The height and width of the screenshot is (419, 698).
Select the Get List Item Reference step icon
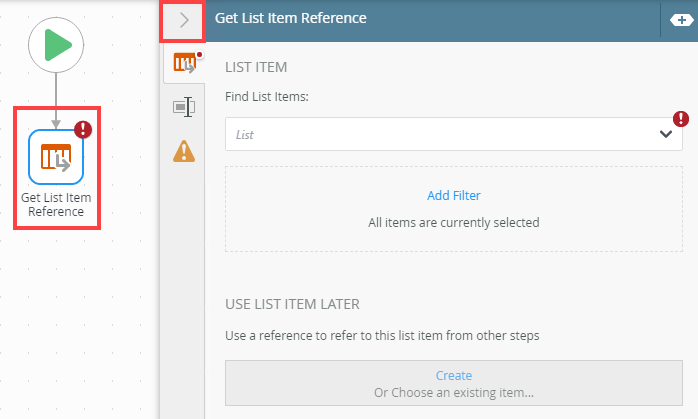(56, 157)
